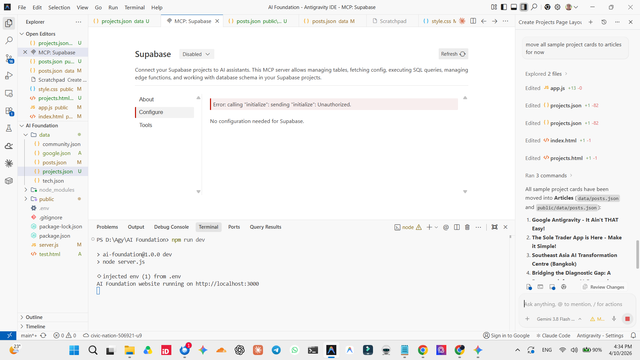
Task: Go back with the editor arrow
Action: click(484, 21)
